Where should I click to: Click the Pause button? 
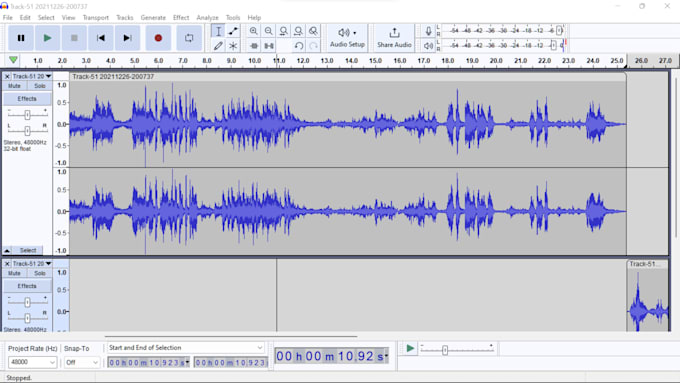21,38
